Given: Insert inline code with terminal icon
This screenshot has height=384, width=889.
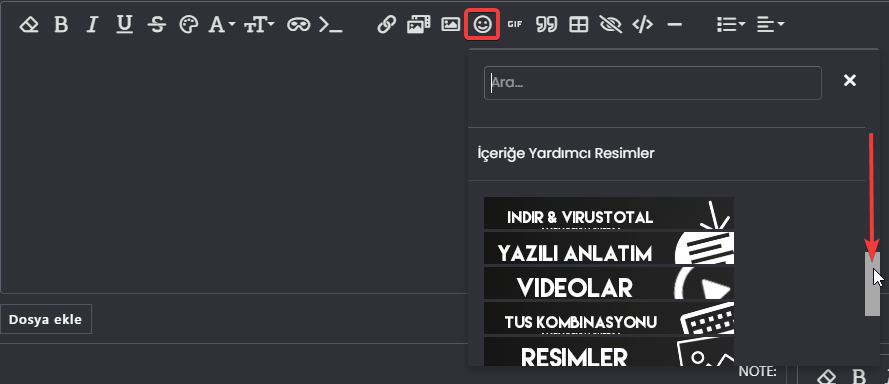Looking at the screenshot, I should coord(331,24).
